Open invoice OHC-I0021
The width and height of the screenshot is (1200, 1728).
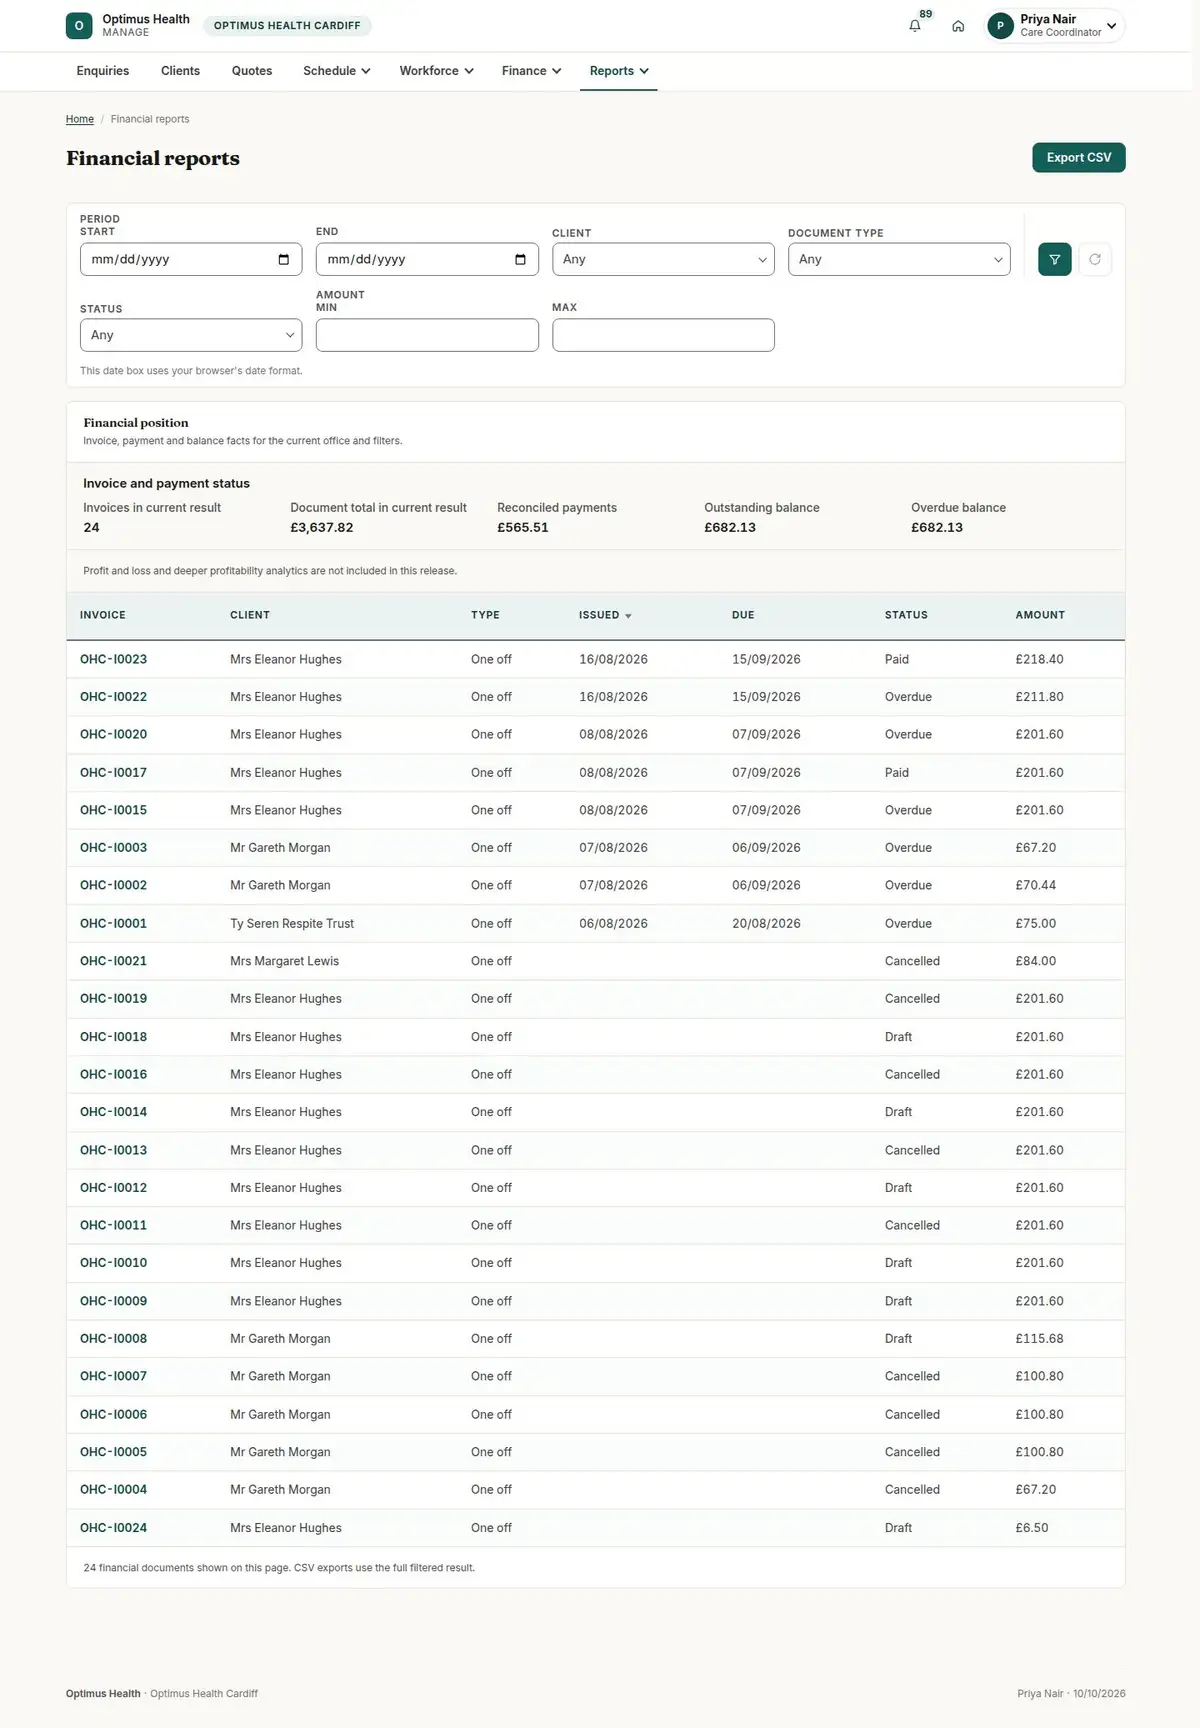pyautogui.click(x=113, y=961)
